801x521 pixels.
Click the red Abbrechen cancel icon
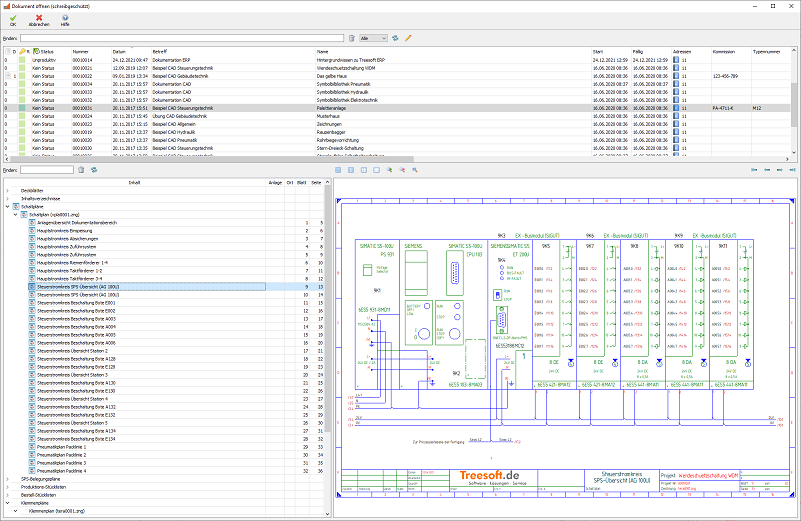point(38,19)
